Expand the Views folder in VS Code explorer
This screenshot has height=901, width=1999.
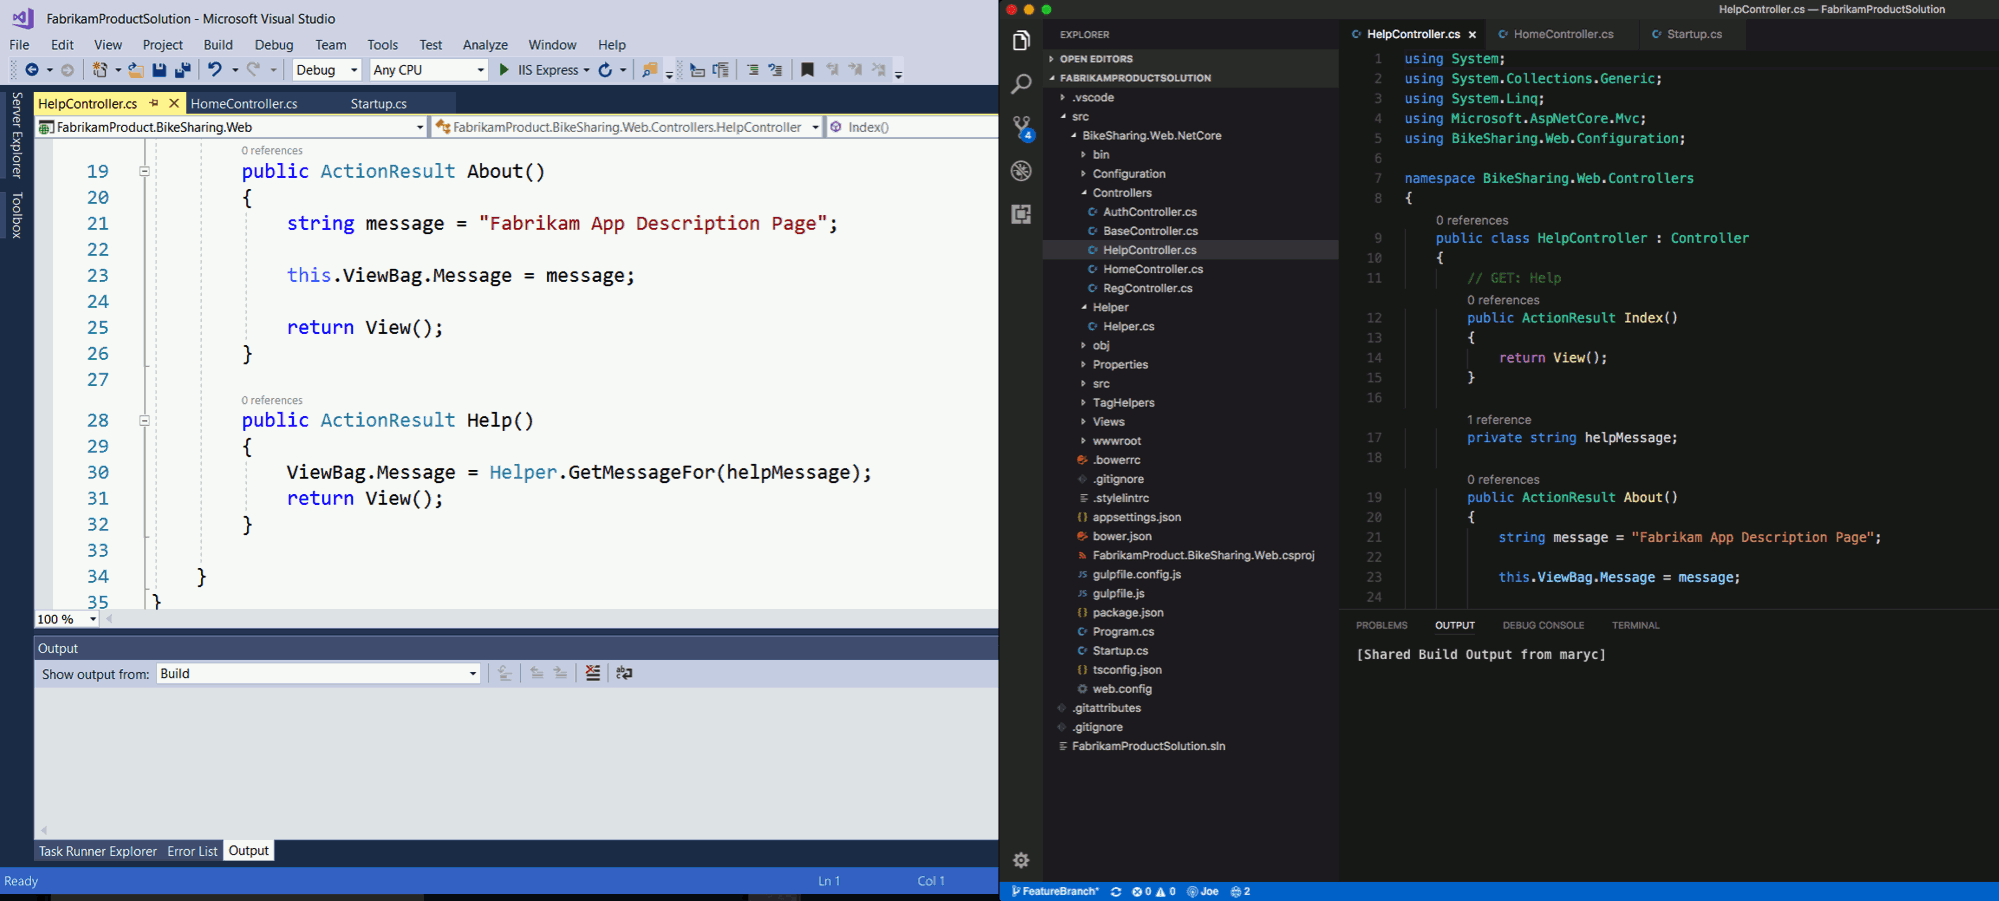click(x=1108, y=422)
